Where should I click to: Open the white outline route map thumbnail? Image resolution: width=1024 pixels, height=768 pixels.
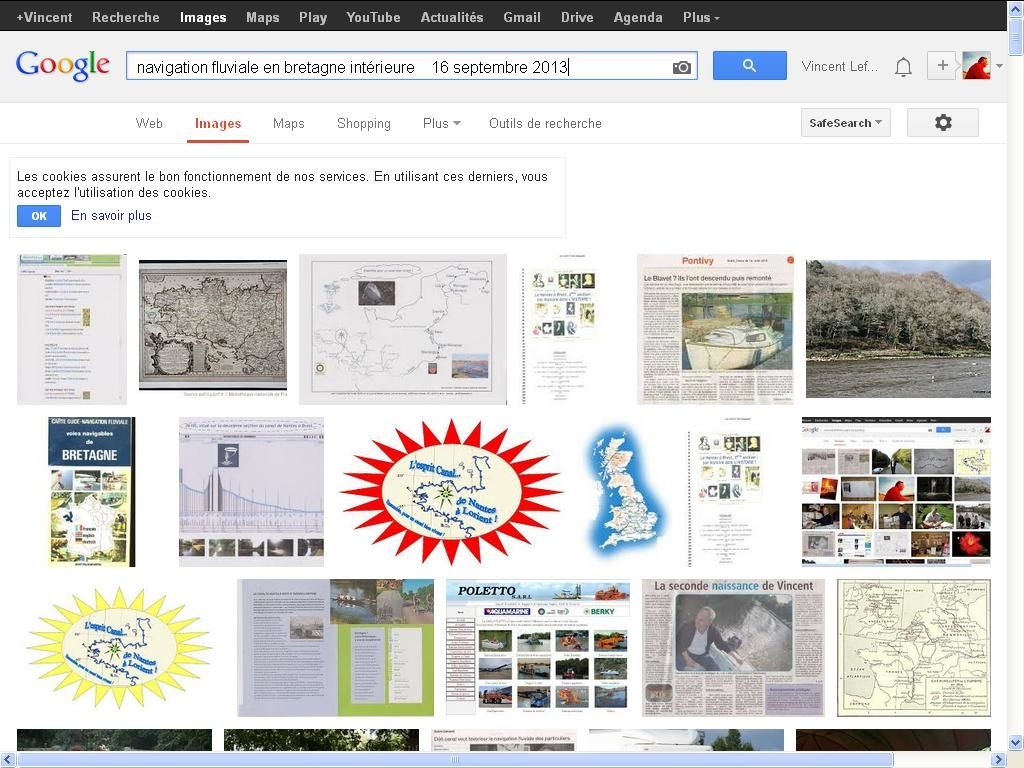tap(403, 329)
